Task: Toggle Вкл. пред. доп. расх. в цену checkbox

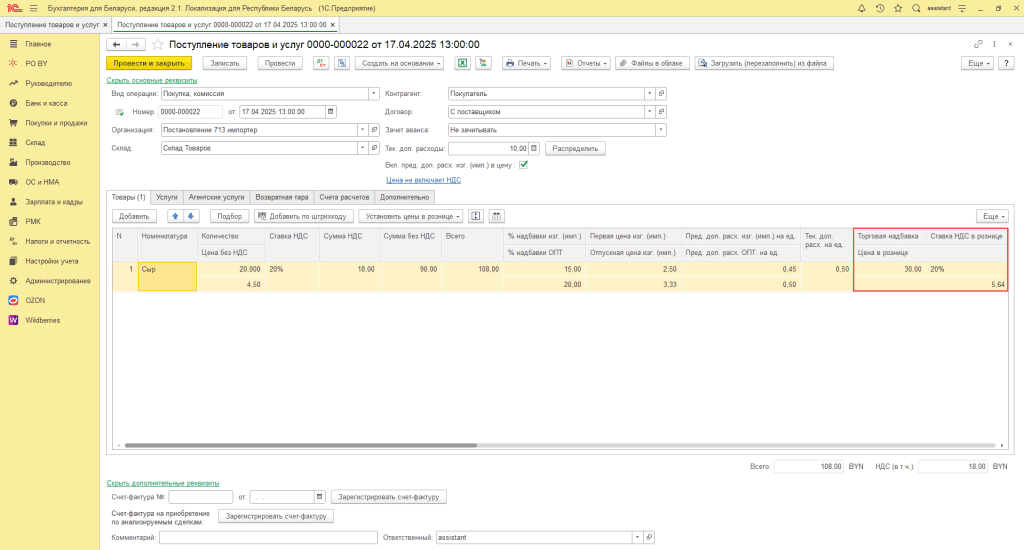Action: [524, 165]
